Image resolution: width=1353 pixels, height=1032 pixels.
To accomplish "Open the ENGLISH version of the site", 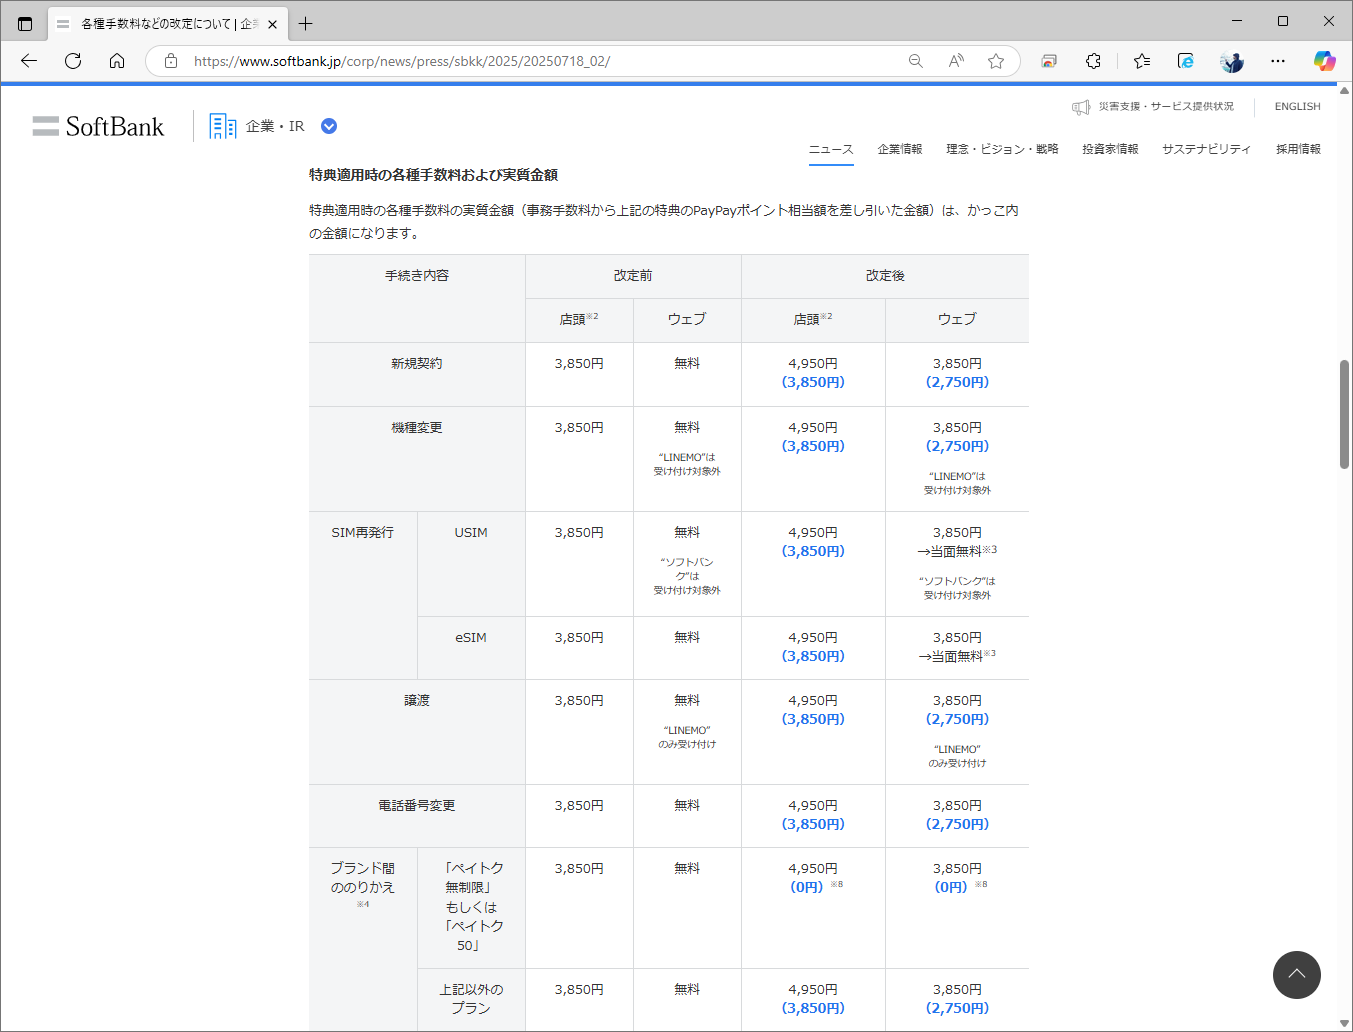I will [x=1296, y=106].
